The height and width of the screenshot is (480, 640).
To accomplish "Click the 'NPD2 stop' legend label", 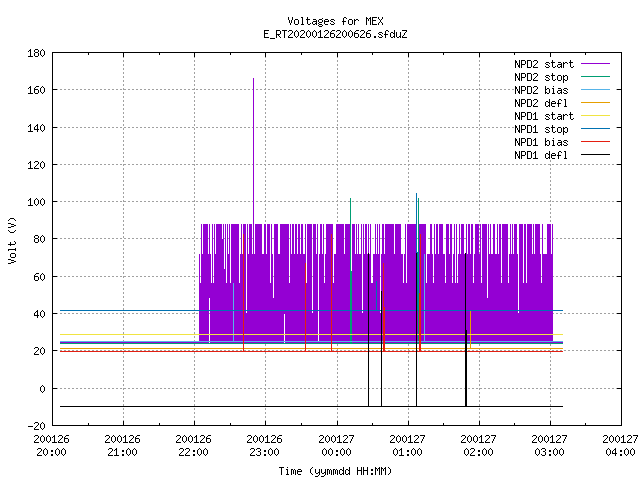I will click(541, 77).
